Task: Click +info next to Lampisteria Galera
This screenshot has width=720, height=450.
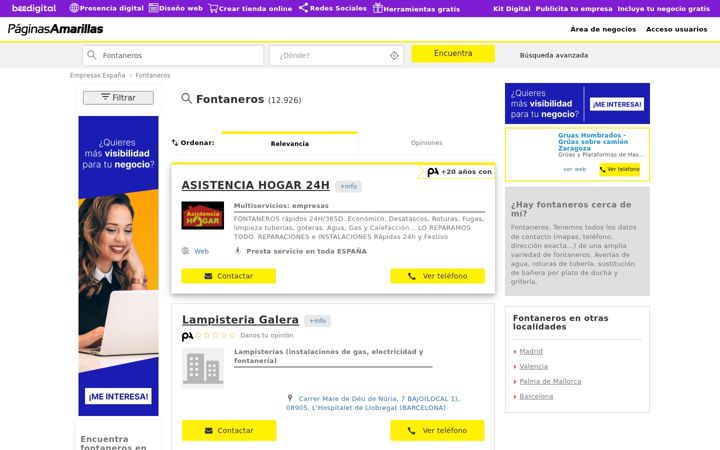Action: (x=317, y=321)
